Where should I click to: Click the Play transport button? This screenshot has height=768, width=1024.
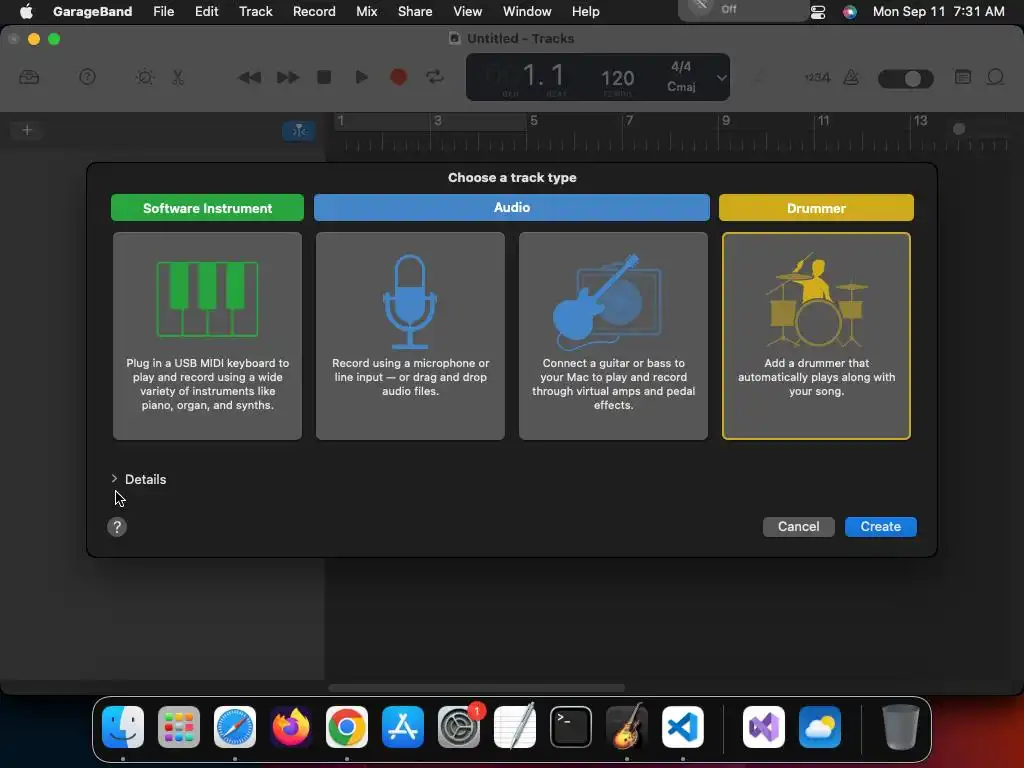pos(361,77)
